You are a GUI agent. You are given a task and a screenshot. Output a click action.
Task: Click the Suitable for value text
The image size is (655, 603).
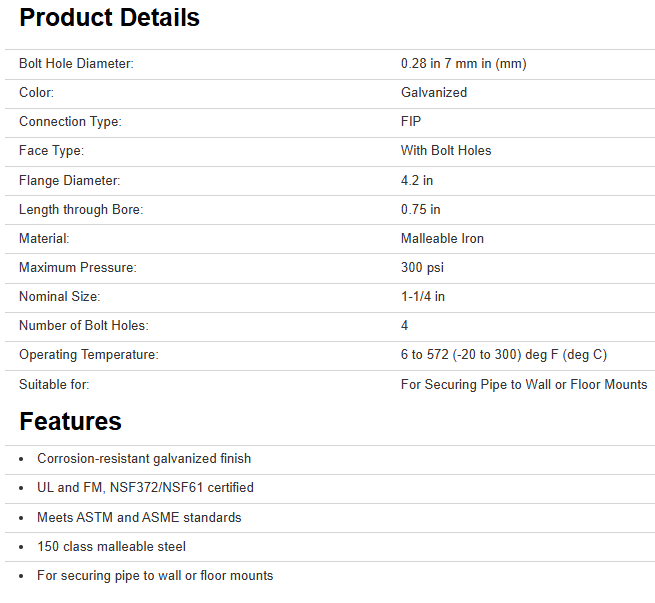pos(523,385)
